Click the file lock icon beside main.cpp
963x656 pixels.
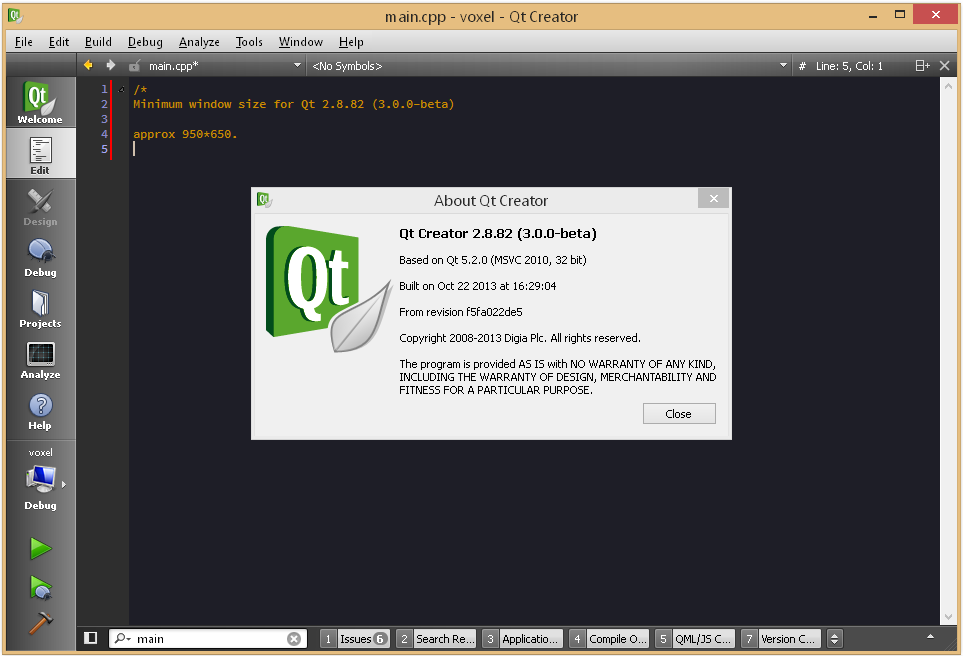click(x=135, y=66)
